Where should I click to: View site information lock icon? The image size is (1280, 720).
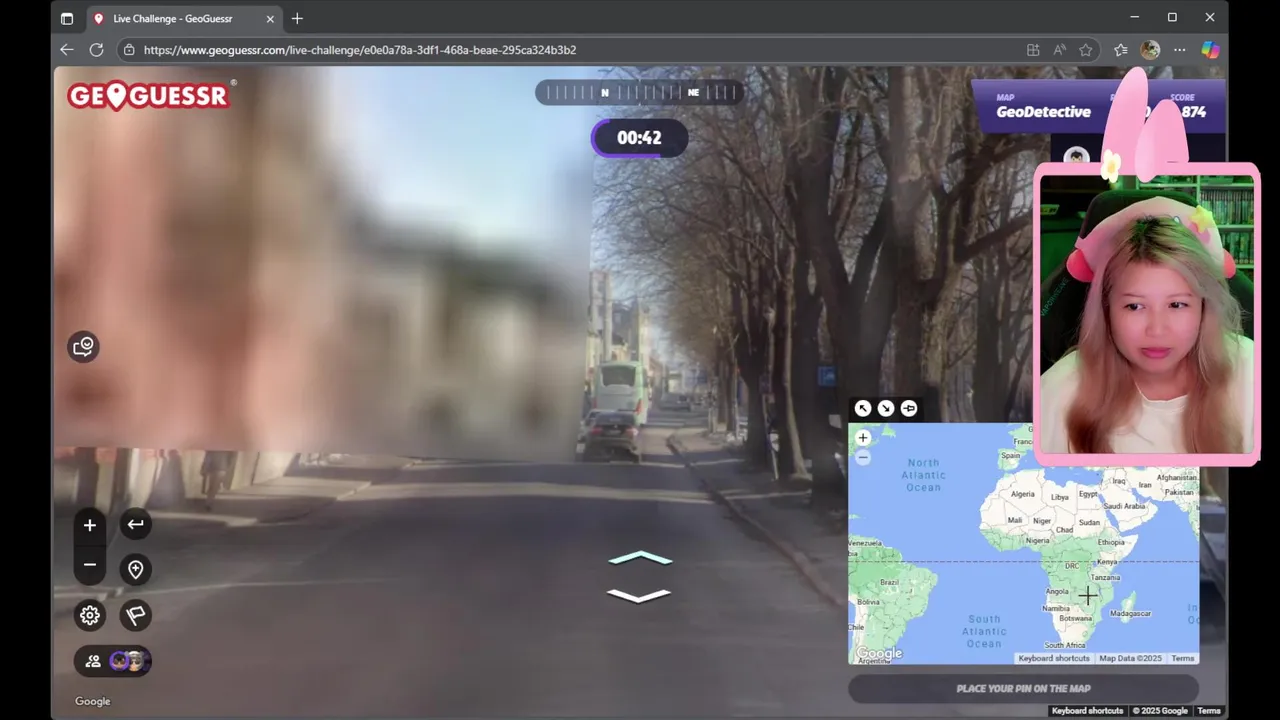[129, 50]
